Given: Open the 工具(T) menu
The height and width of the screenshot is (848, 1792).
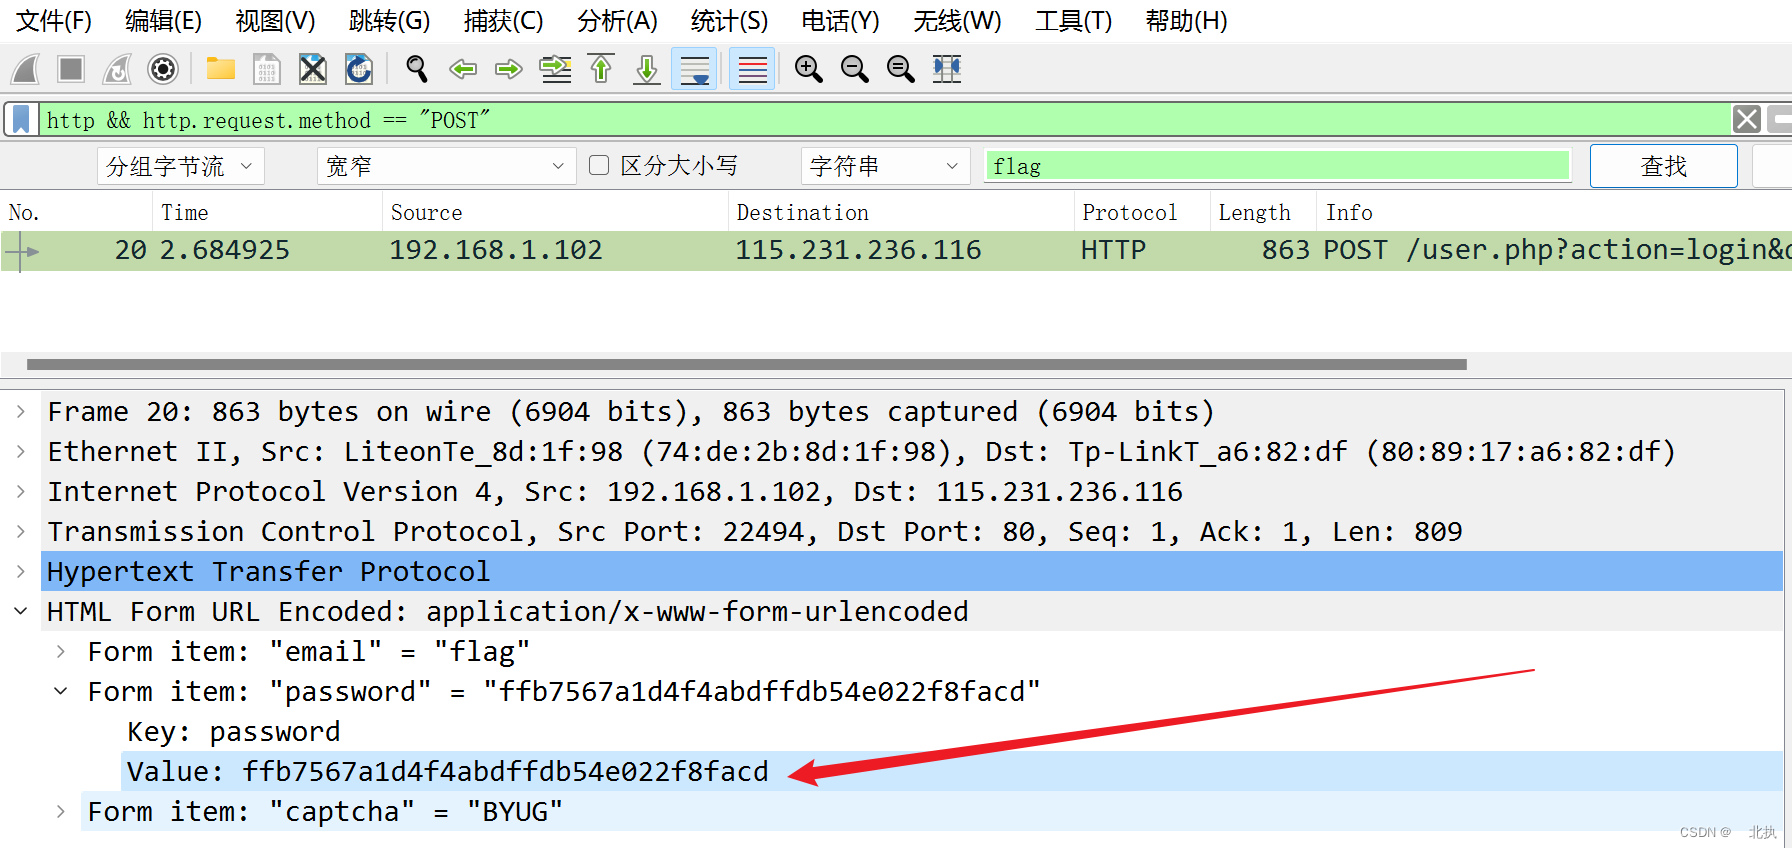Looking at the screenshot, I should (x=1074, y=21).
